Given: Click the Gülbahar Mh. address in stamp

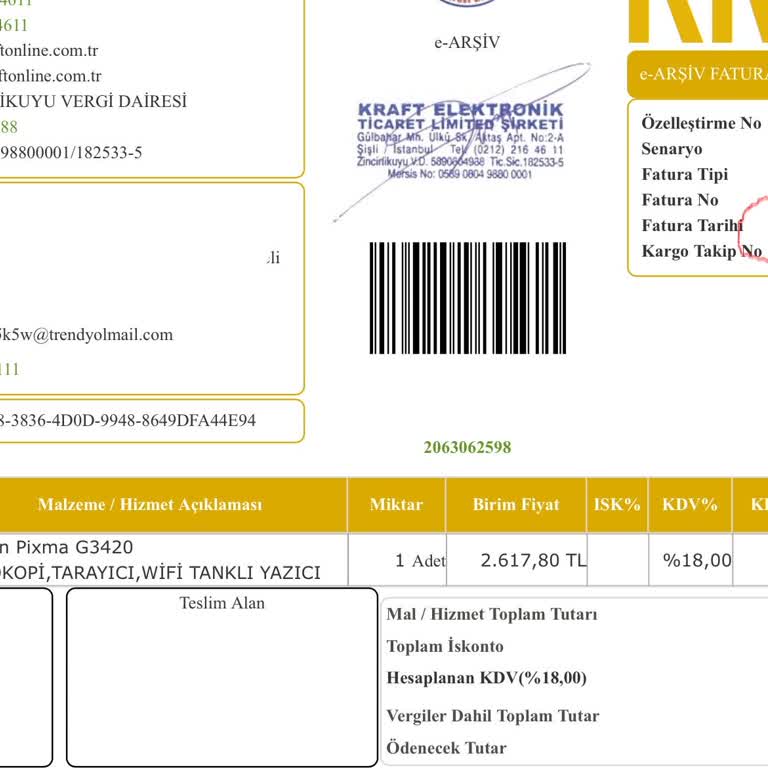Looking at the screenshot, I should click(460, 137).
